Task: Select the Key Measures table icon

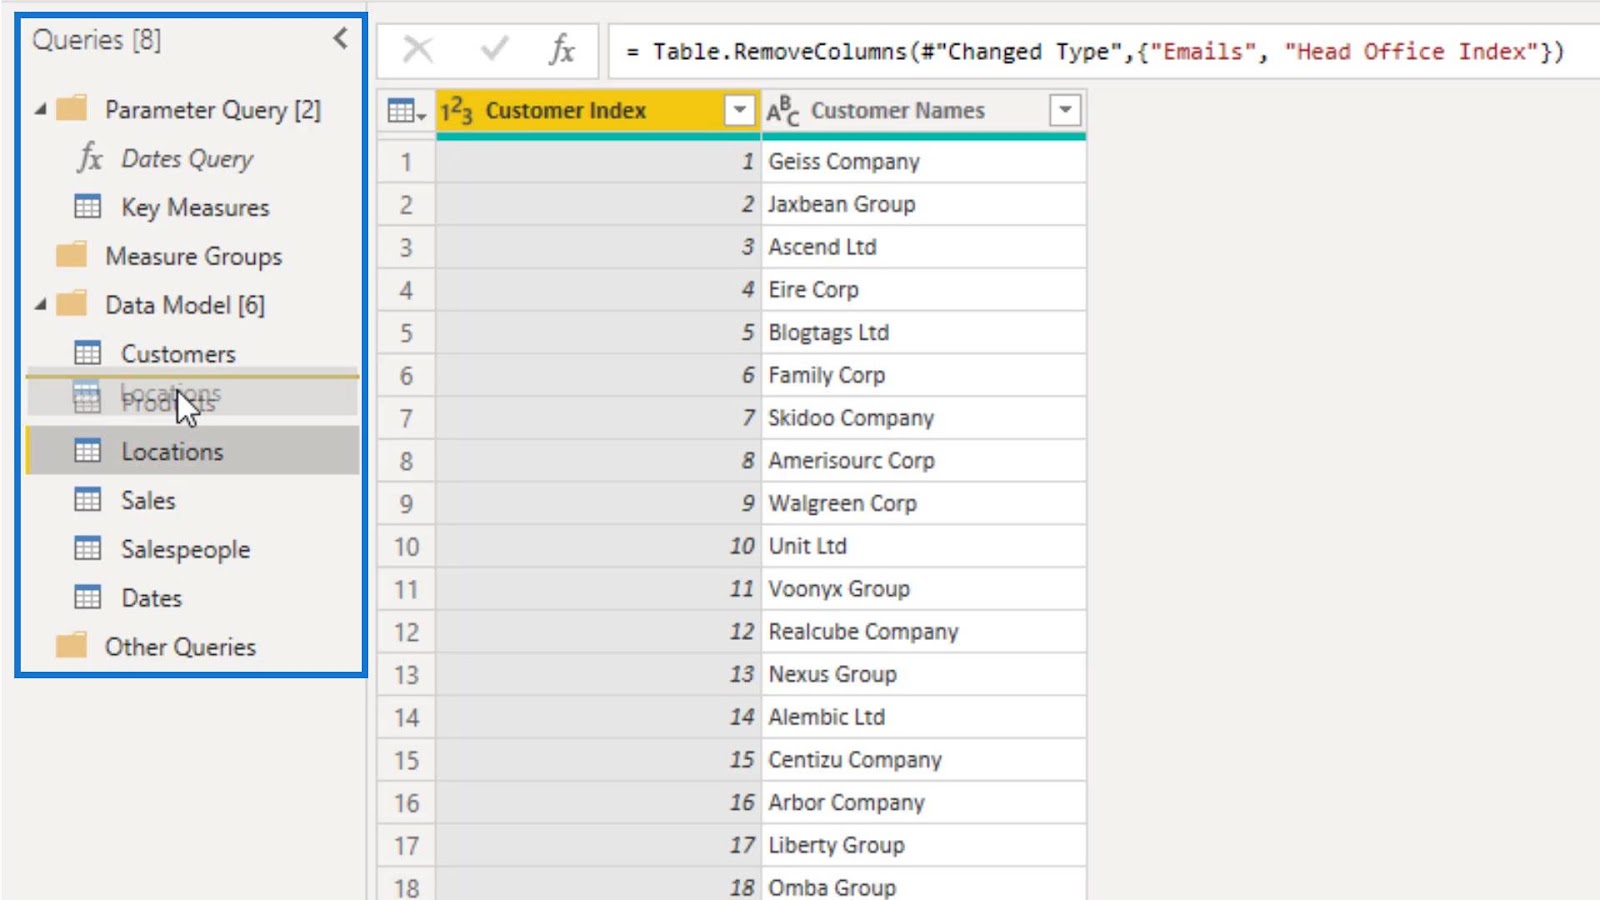Action: coord(88,207)
